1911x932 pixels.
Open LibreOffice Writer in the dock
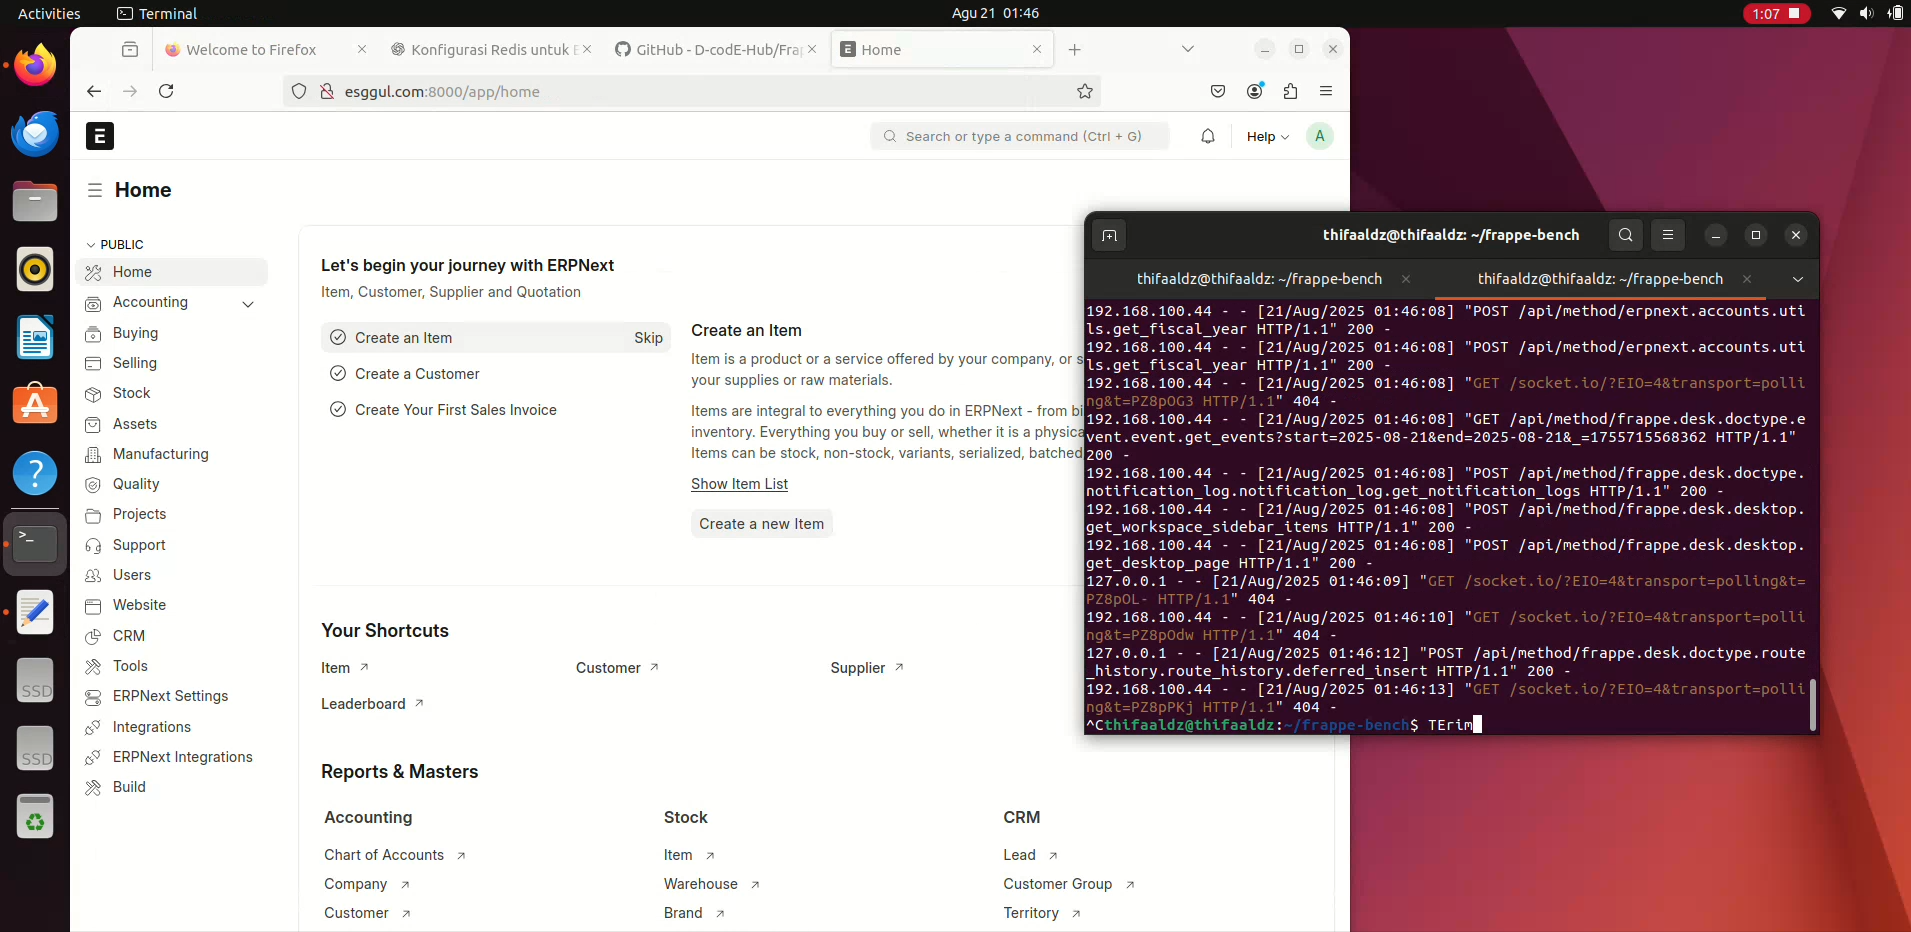(35, 337)
